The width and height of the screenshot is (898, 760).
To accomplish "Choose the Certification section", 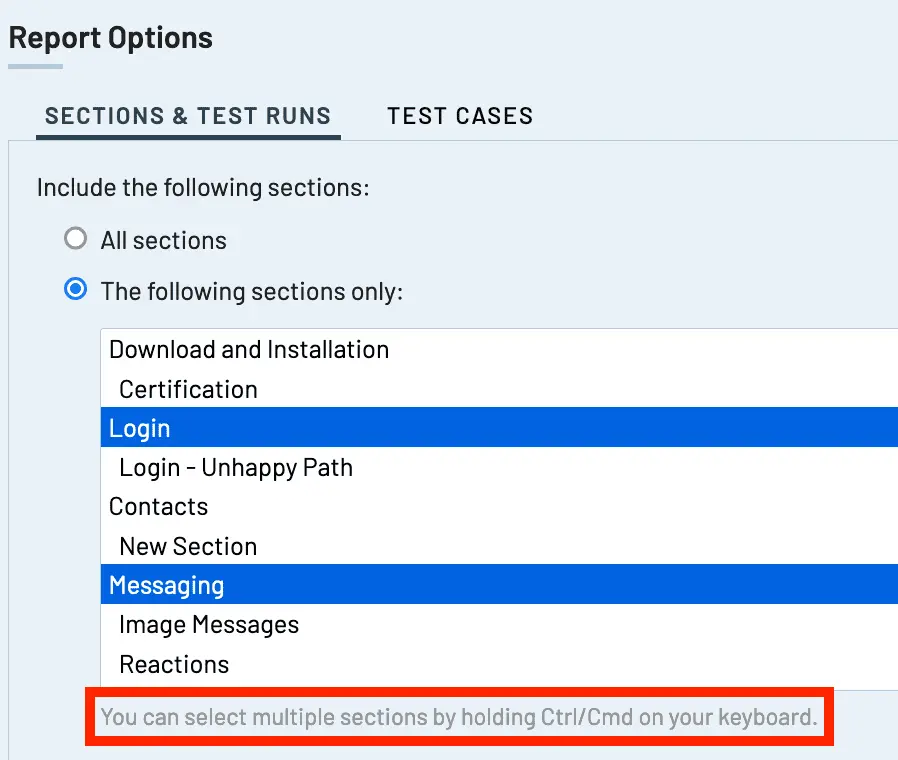I will point(499,389).
